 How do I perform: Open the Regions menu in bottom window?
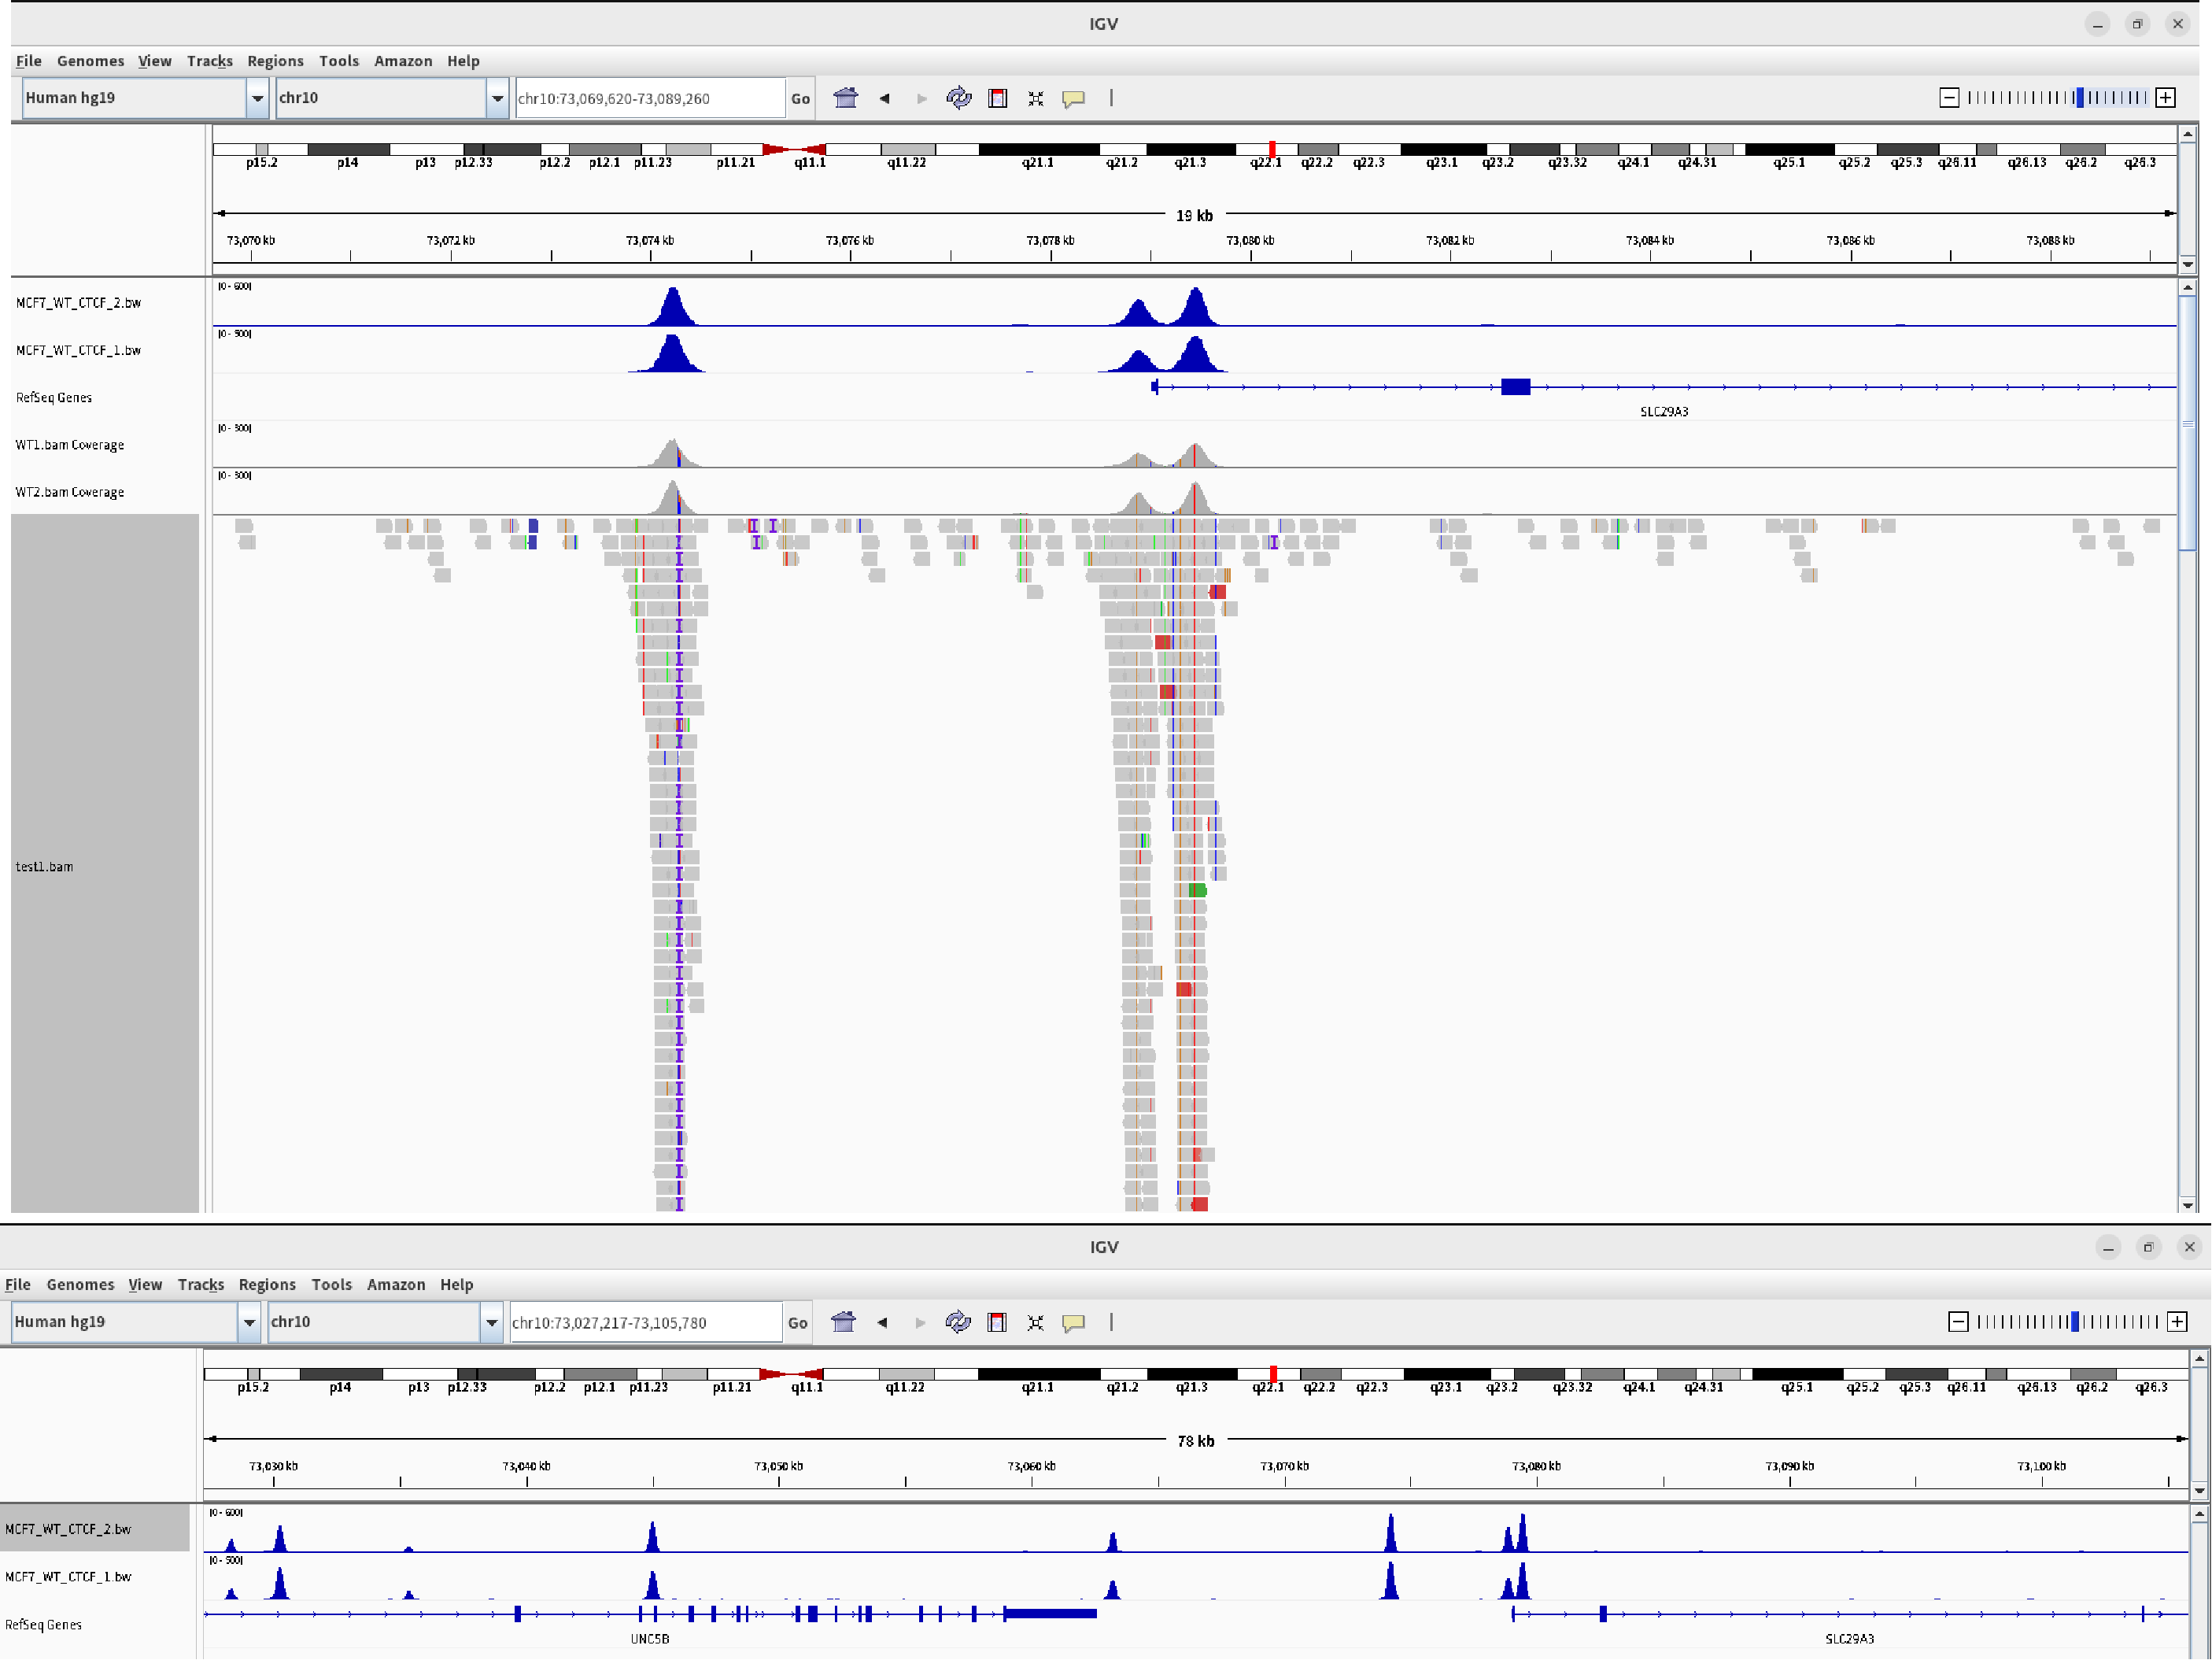coord(266,1284)
